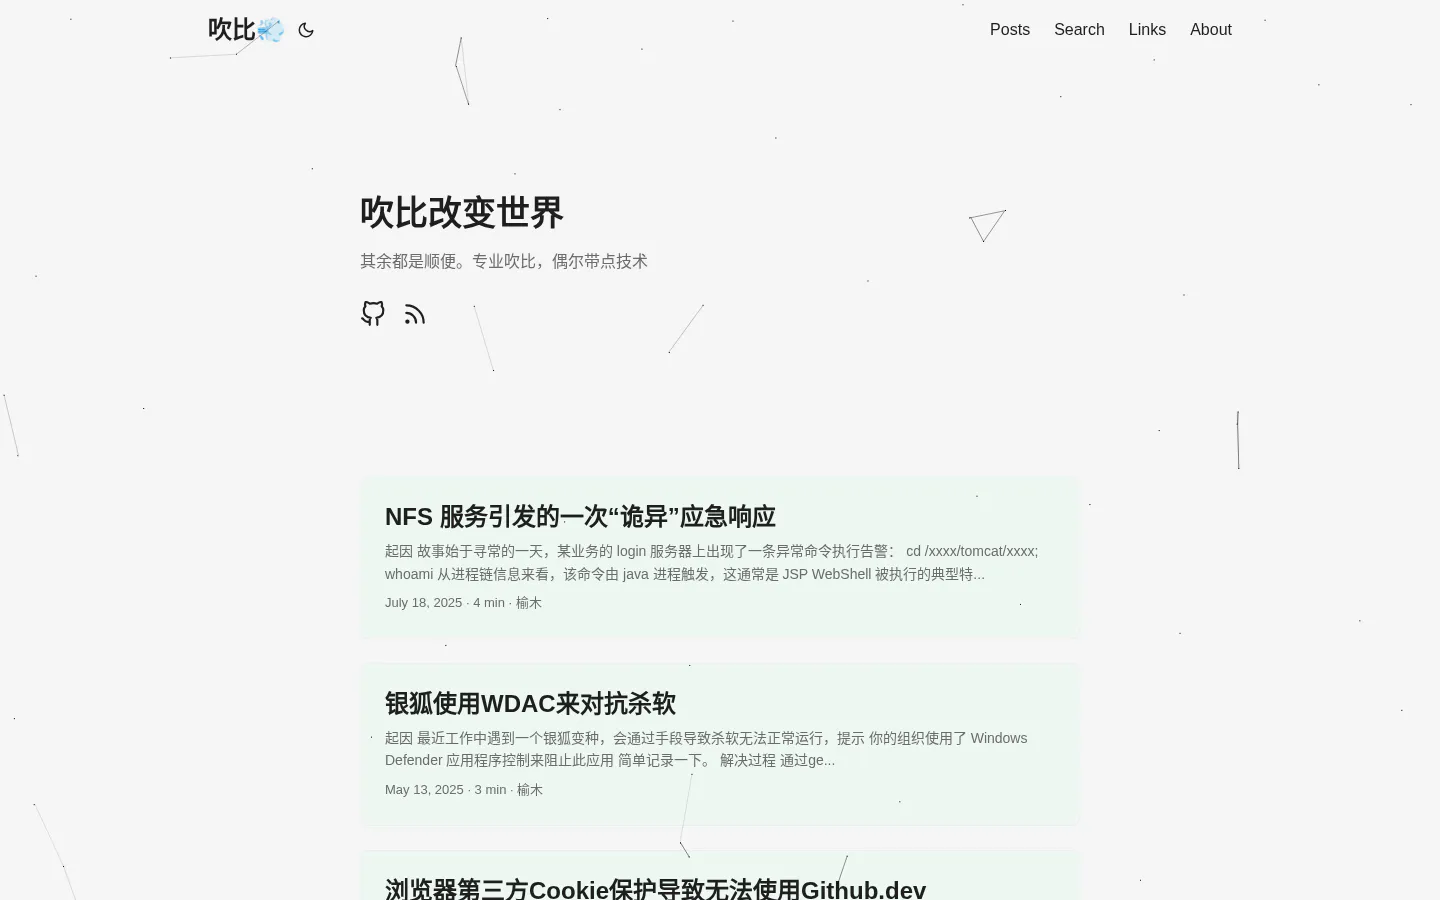Go to the 吹比 site logo
This screenshot has width=1440, height=900.
click(x=246, y=30)
